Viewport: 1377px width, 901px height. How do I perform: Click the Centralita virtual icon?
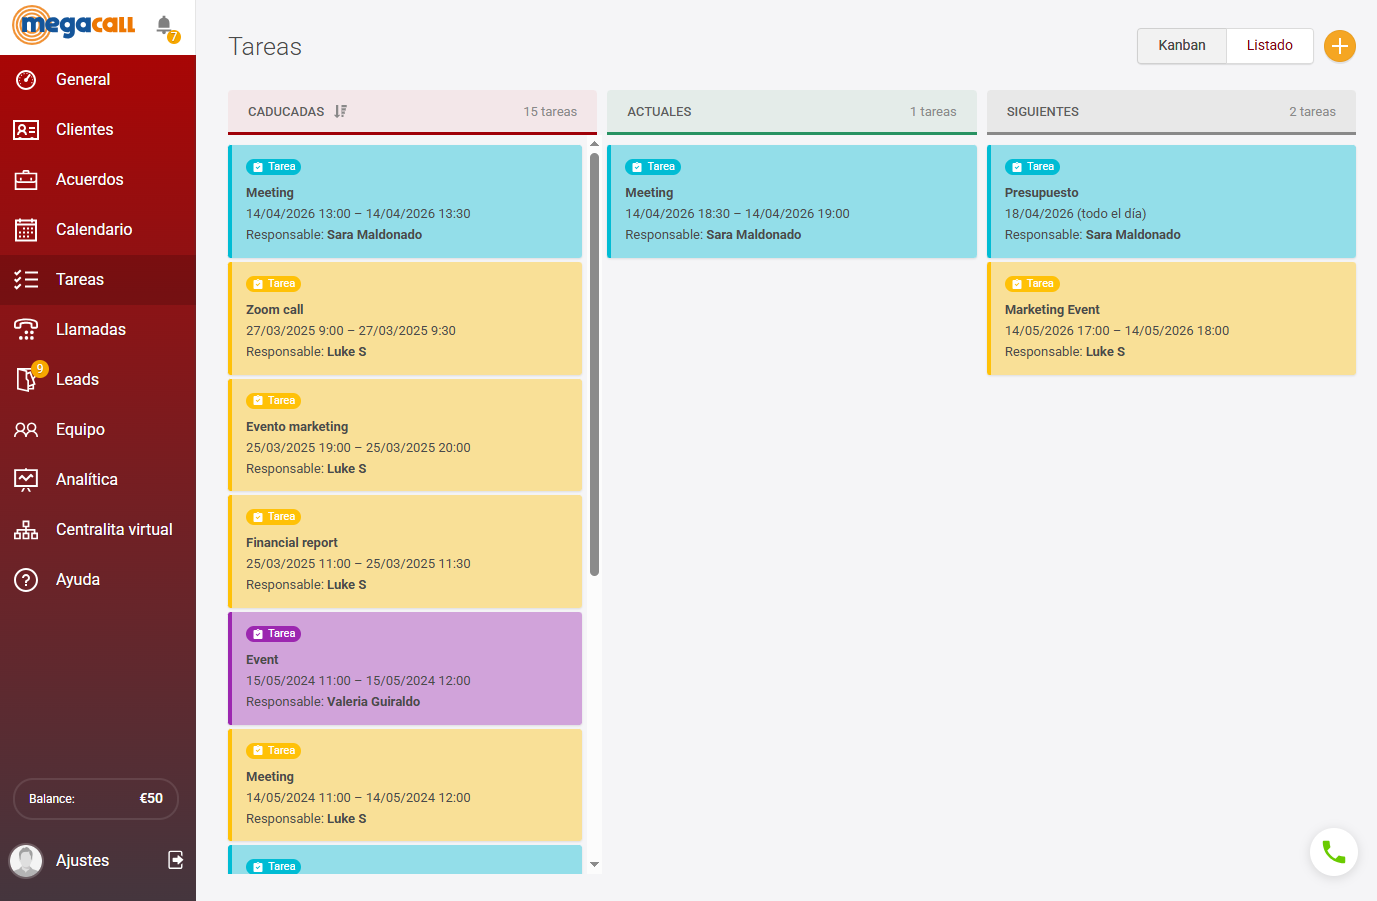tap(26, 529)
